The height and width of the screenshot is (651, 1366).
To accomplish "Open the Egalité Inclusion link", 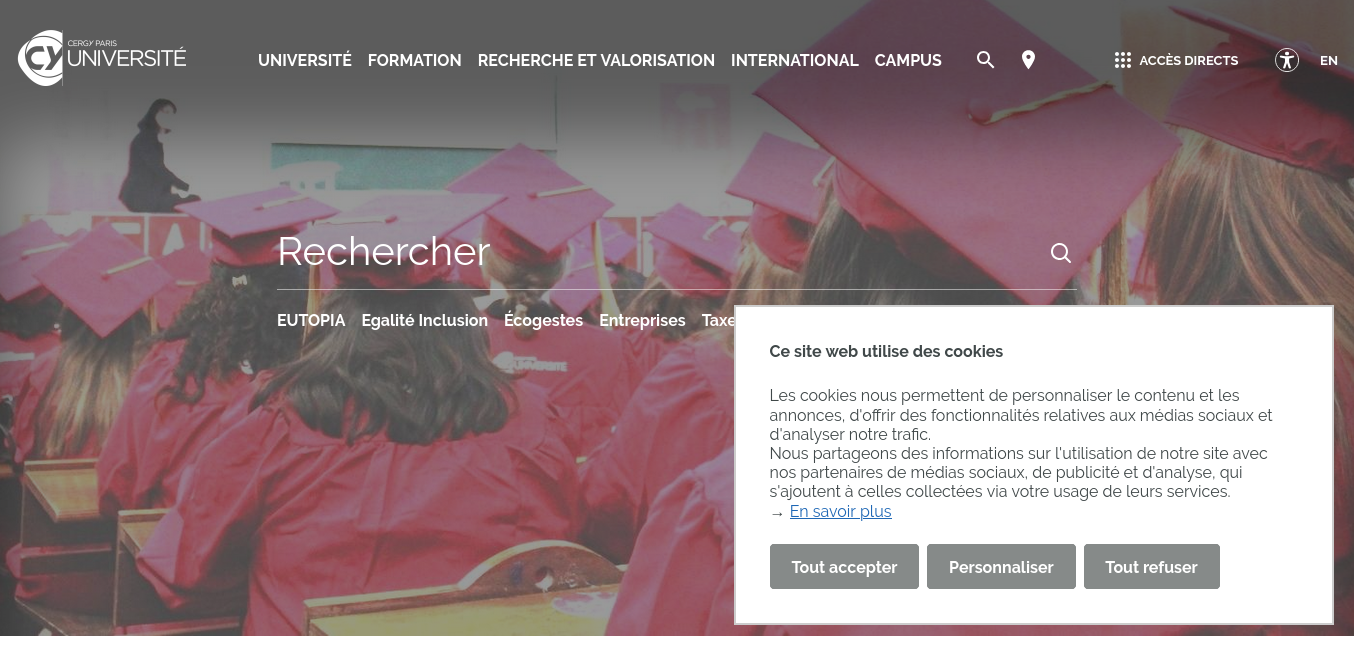I will coord(425,320).
